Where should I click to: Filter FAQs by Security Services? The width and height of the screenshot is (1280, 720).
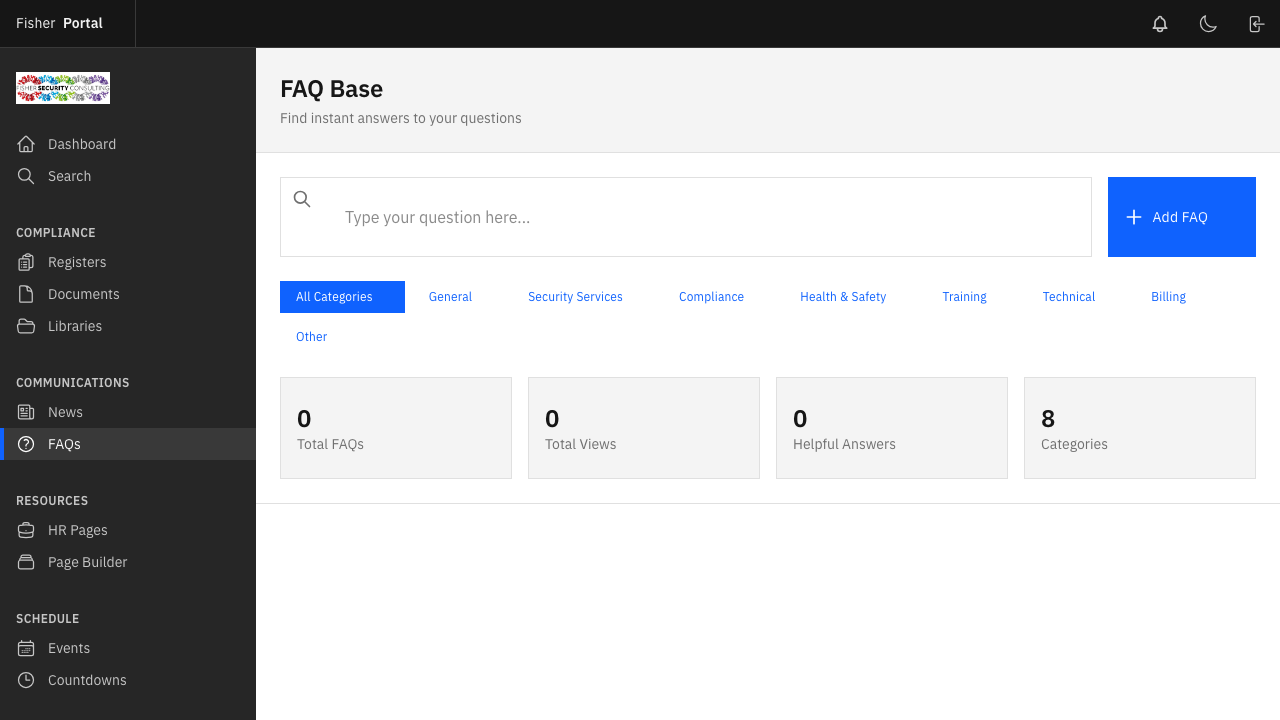(x=575, y=297)
